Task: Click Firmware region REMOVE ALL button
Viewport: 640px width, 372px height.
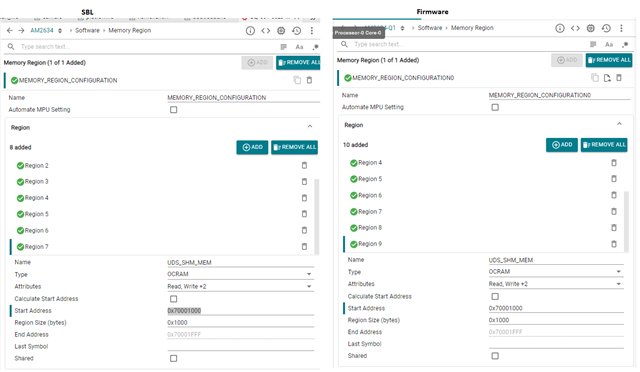Action: (x=604, y=145)
